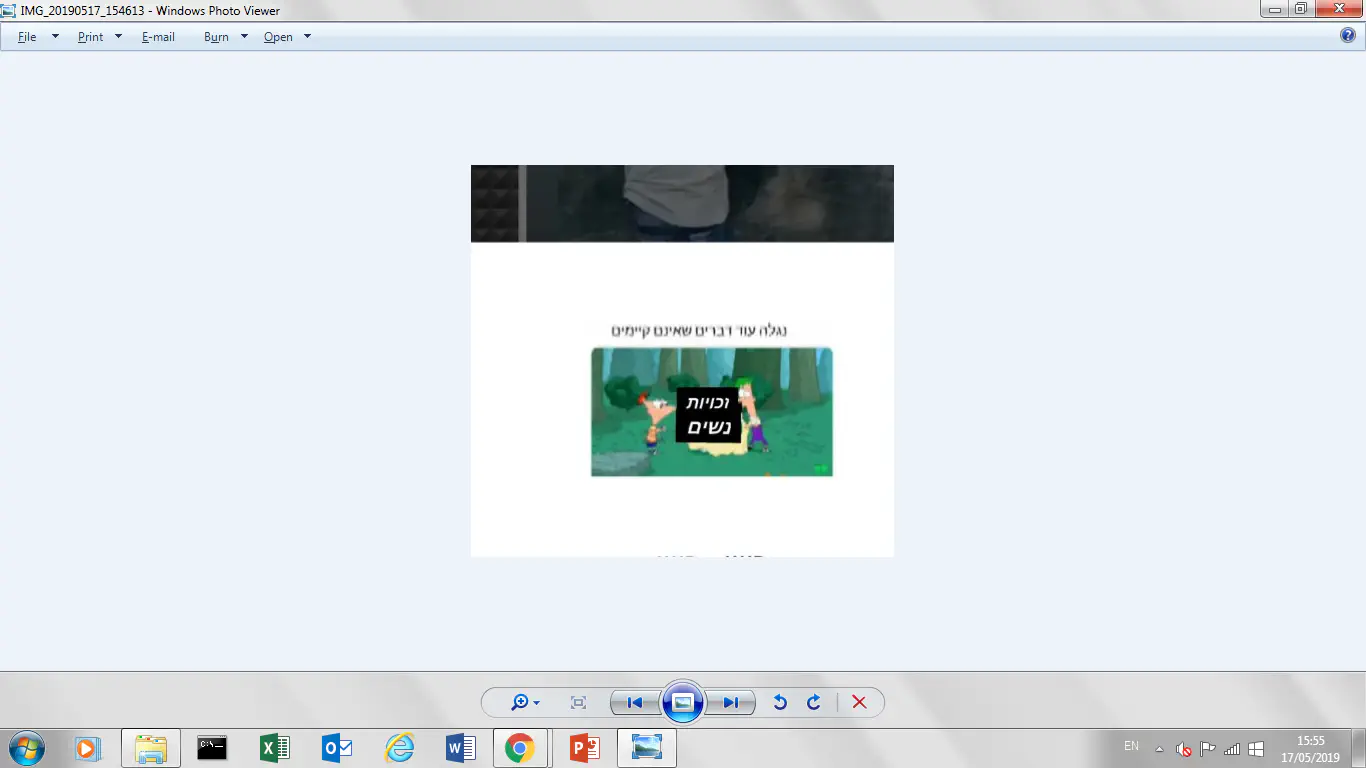
Task: Go to the previous photo
Action: pyautogui.click(x=634, y=703)
